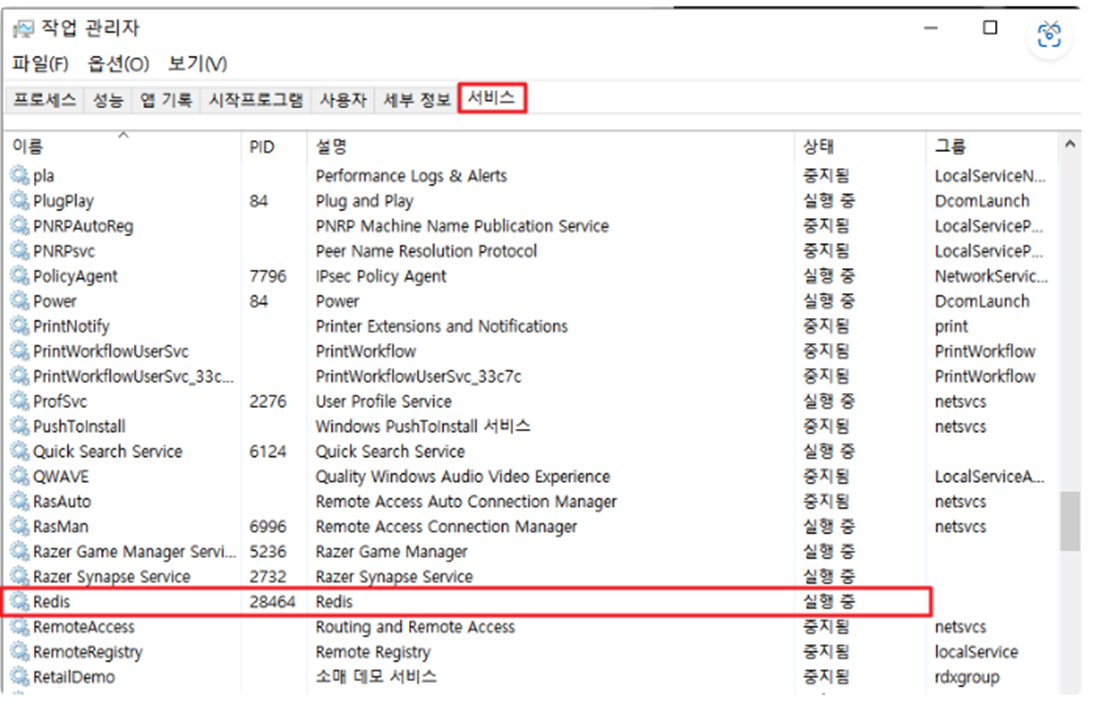Click the PrintNotify gear icon

(x=20, y=326)
